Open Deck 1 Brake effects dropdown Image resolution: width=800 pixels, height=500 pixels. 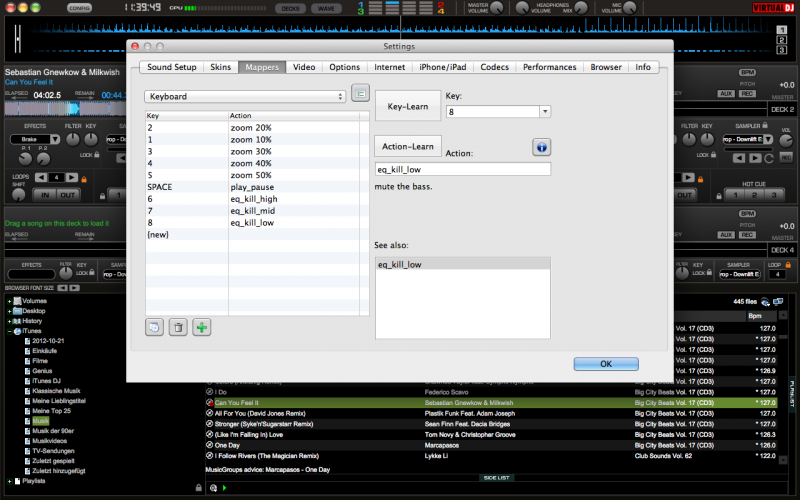[55, 139]
